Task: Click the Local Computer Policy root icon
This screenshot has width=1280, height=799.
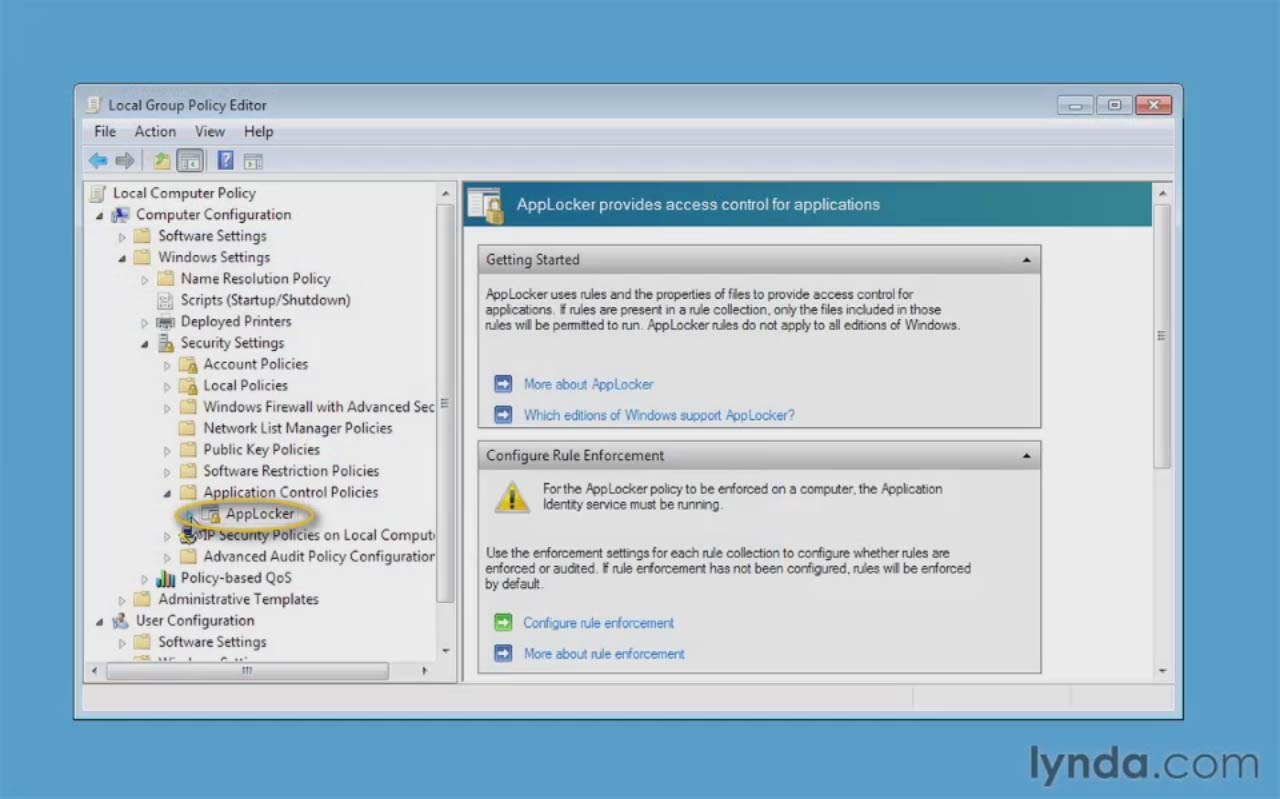Action: [x=98, y=193]
